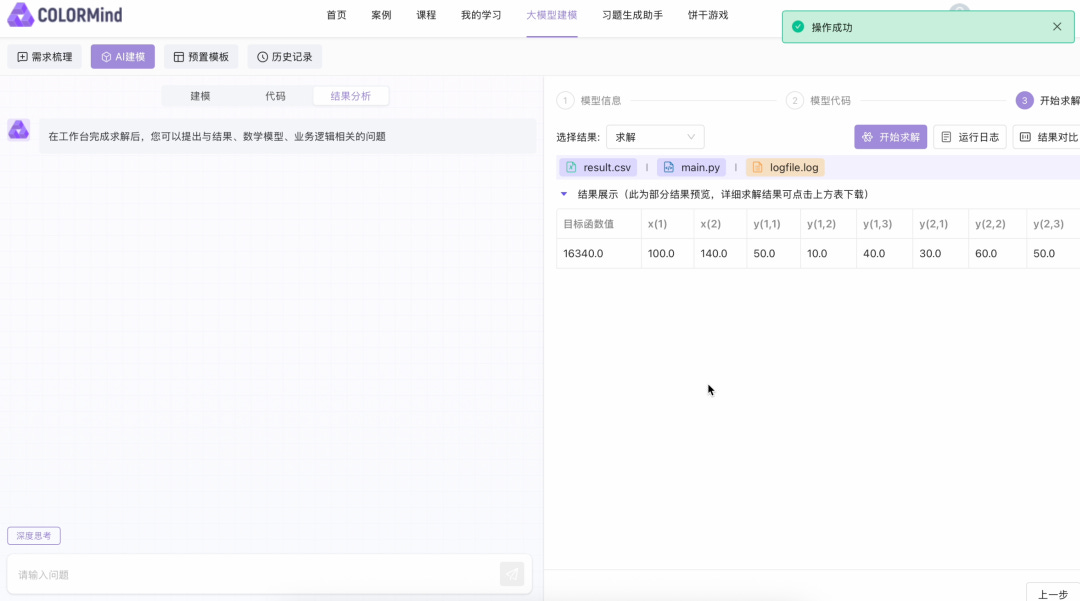Open the 案例 nav item

tap(381, 15)
